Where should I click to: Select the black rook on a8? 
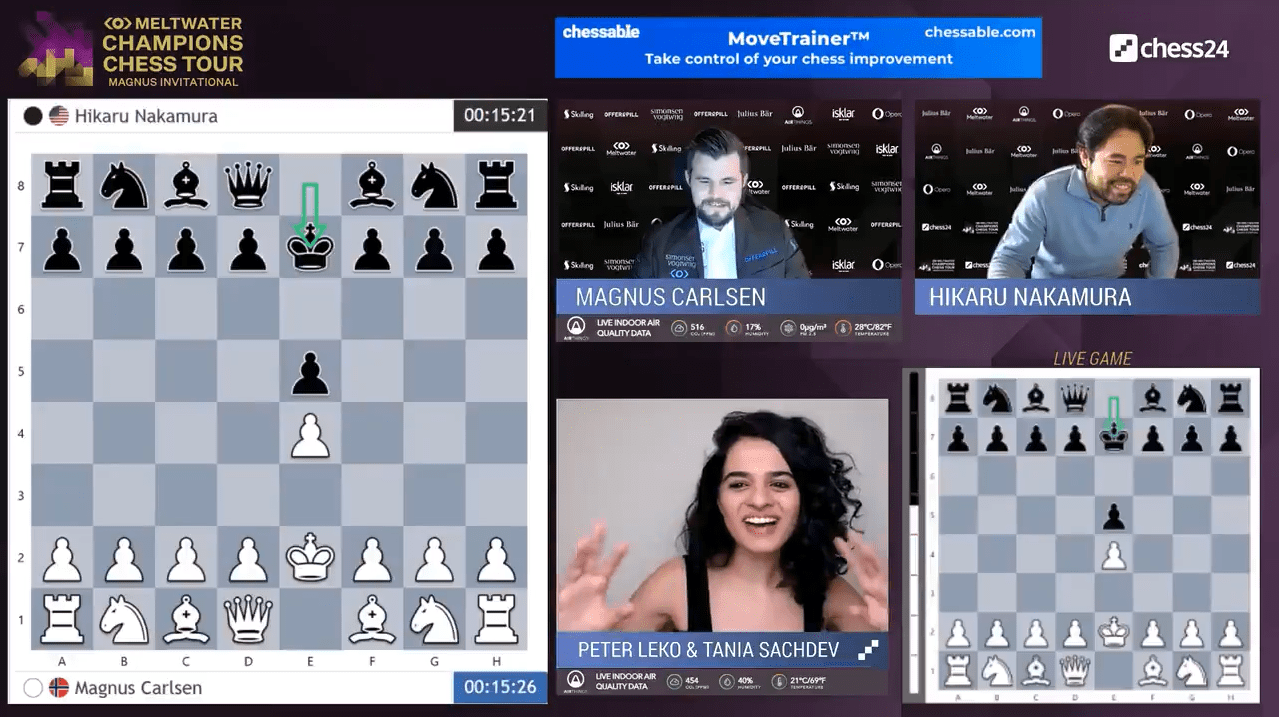click(x=62, y=187)
